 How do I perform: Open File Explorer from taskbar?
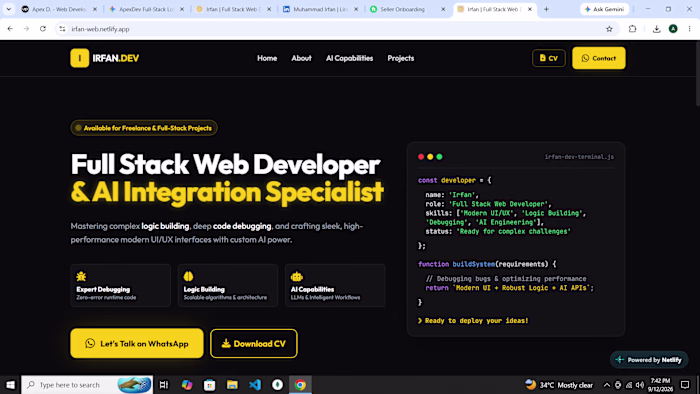pos(232,385)
